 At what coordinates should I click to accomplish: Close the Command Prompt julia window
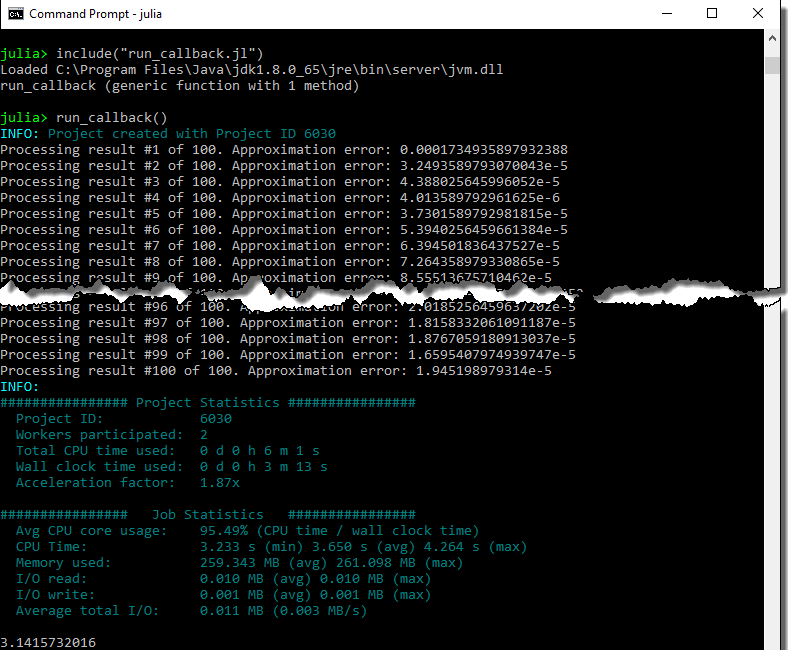coord(758,14)
